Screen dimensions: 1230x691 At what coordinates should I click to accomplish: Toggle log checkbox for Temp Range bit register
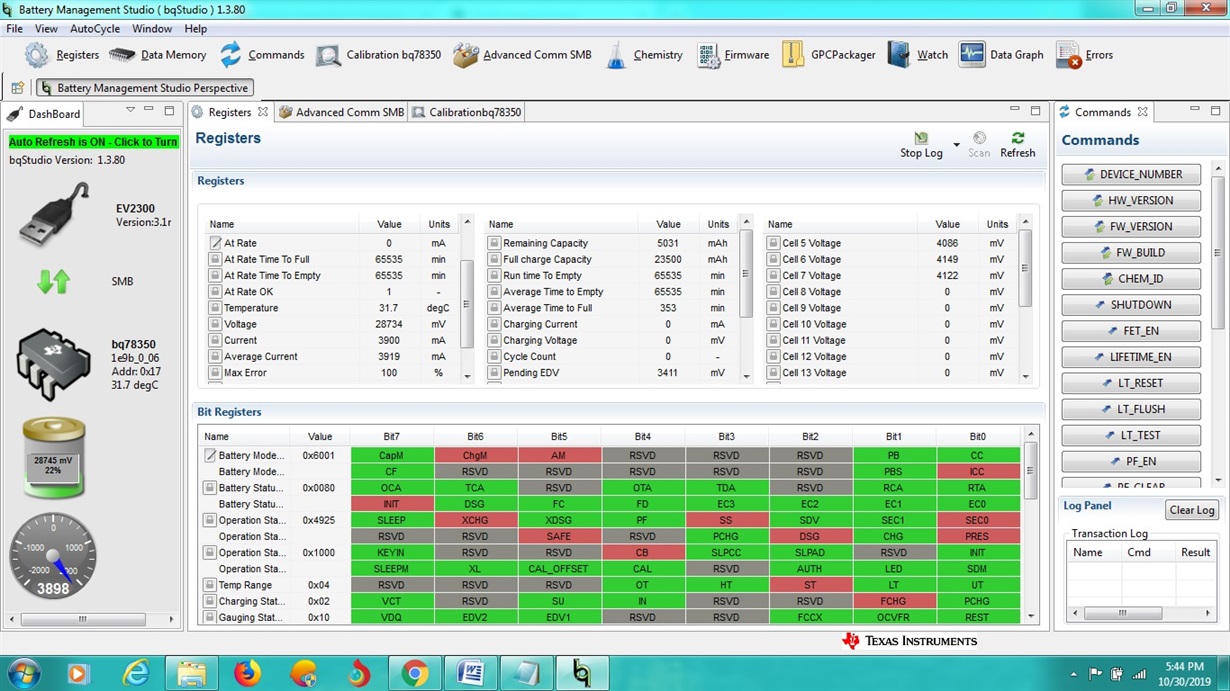pyautogui.click(x=210, y=585)
